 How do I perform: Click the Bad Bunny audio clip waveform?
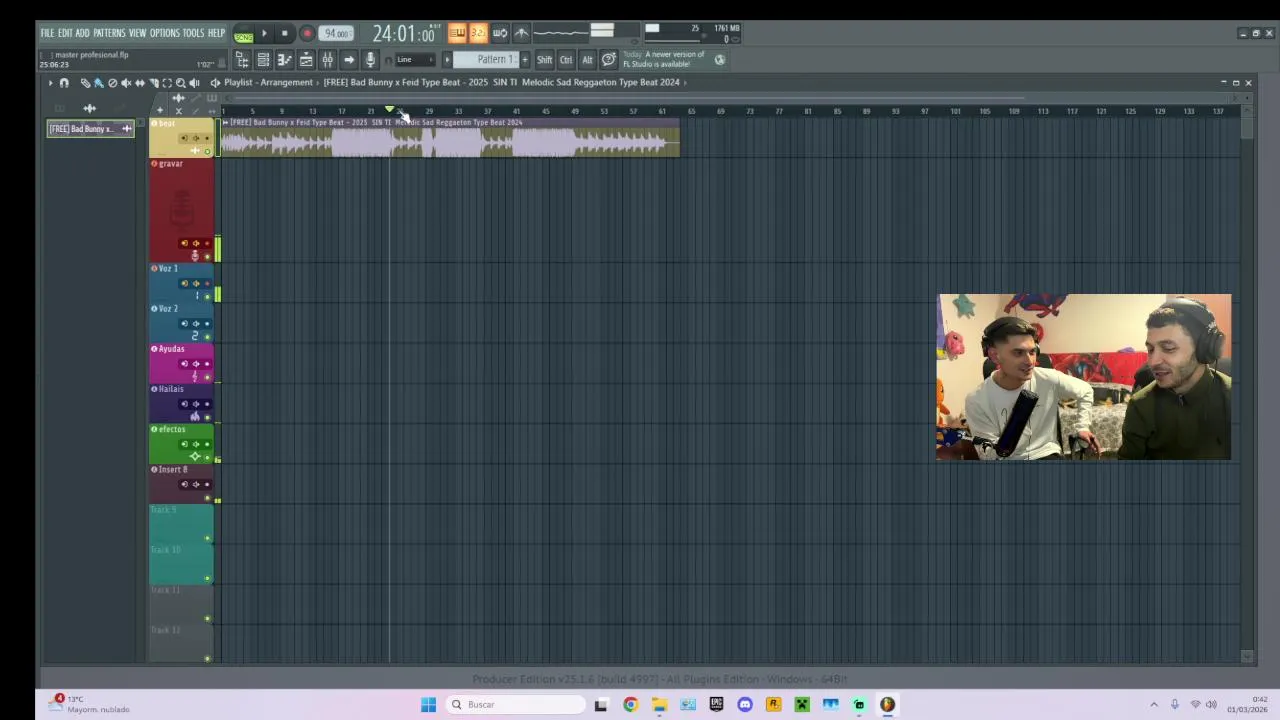449,143
